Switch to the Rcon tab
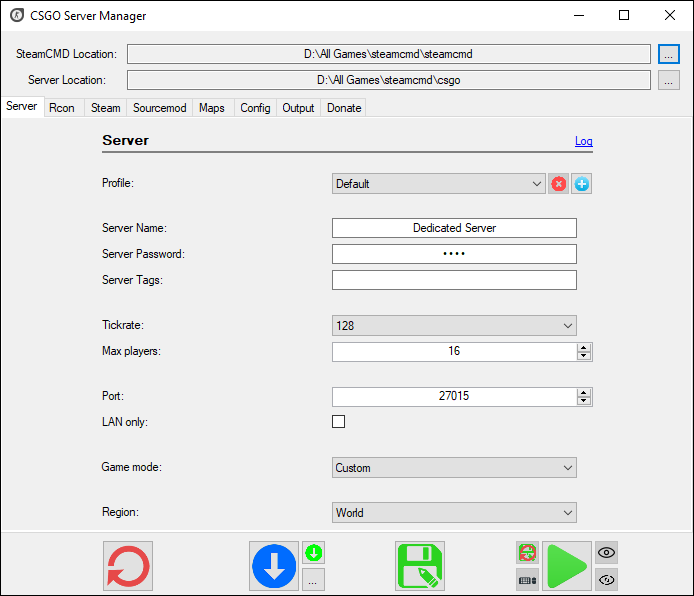 point(62,108)
